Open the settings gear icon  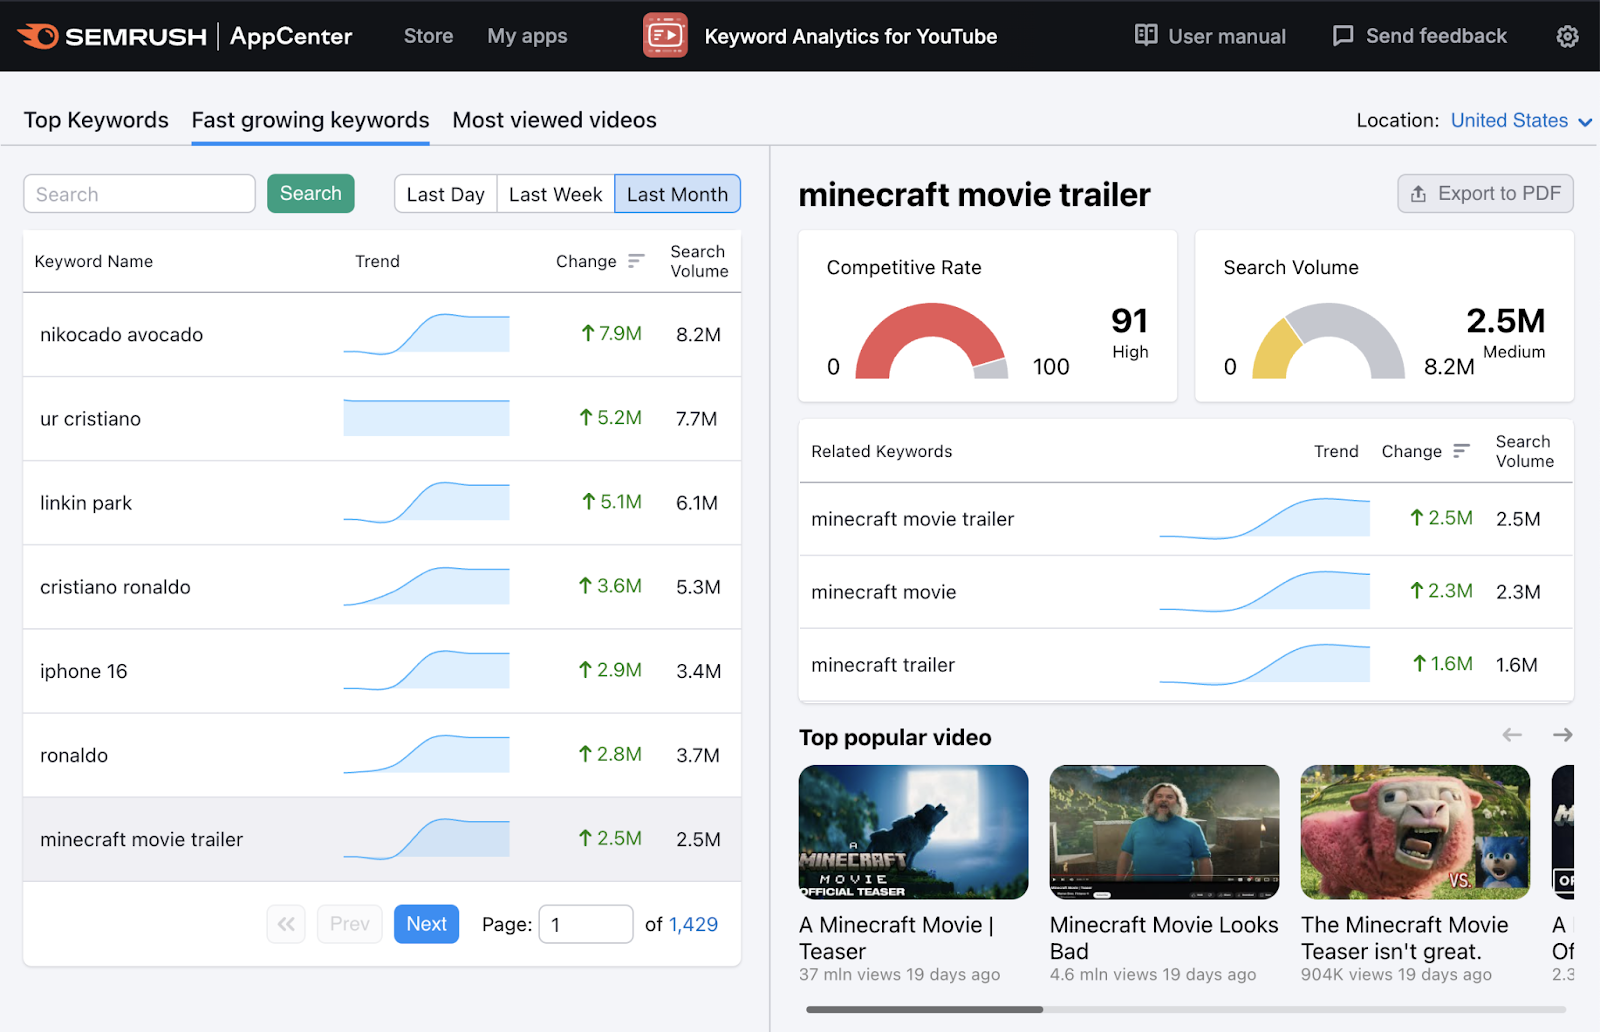(1566, 36)
